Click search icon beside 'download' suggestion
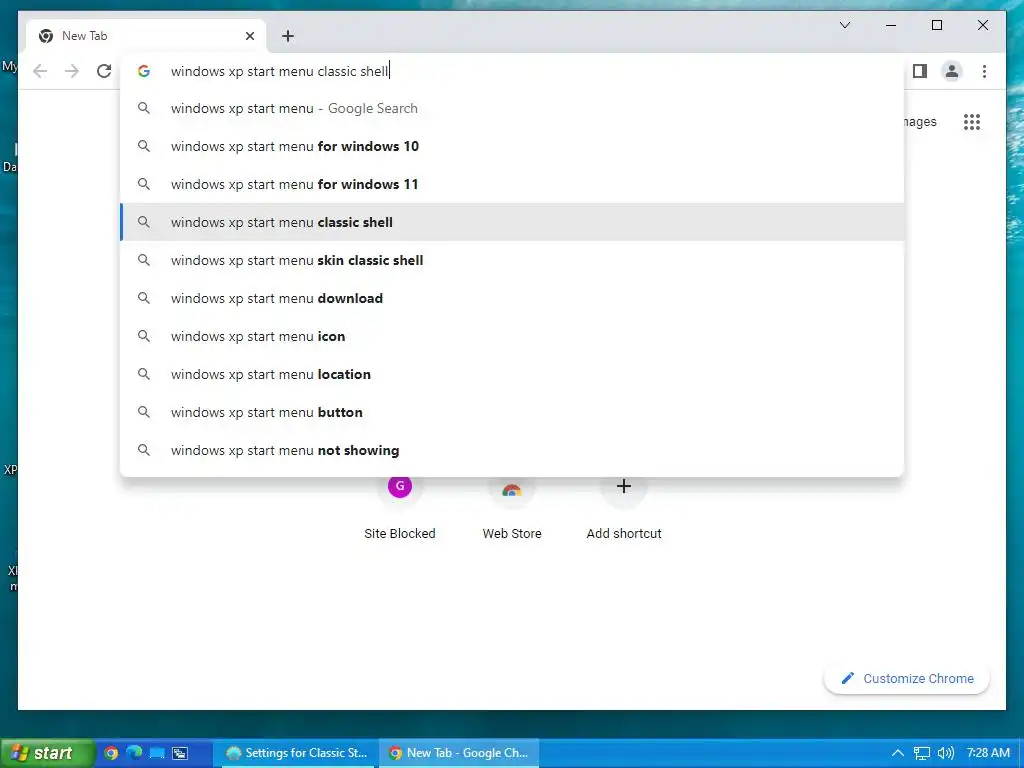The height and width of the screenshot is (768, 1024). (x=144, y=298)
